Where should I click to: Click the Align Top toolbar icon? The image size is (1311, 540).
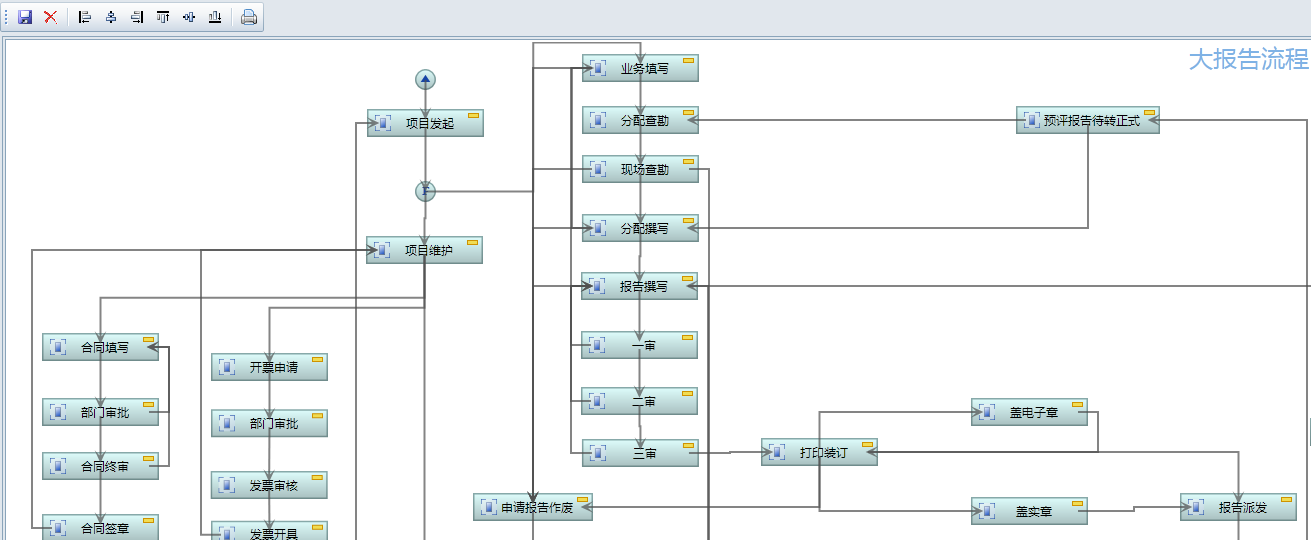[x=163, y=17]
